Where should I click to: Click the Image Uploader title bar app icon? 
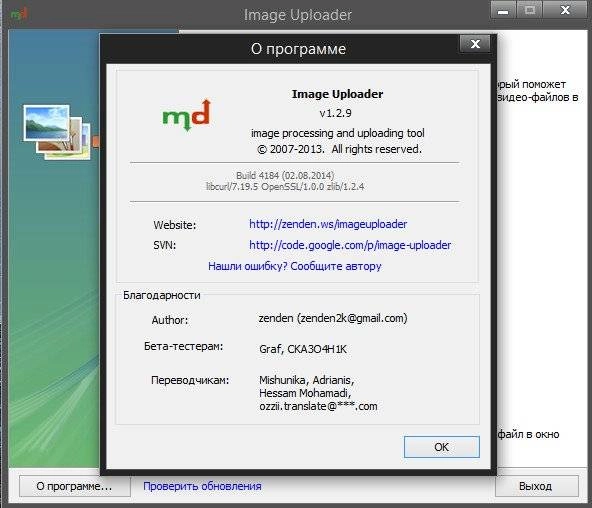click(x=19, y=15)
